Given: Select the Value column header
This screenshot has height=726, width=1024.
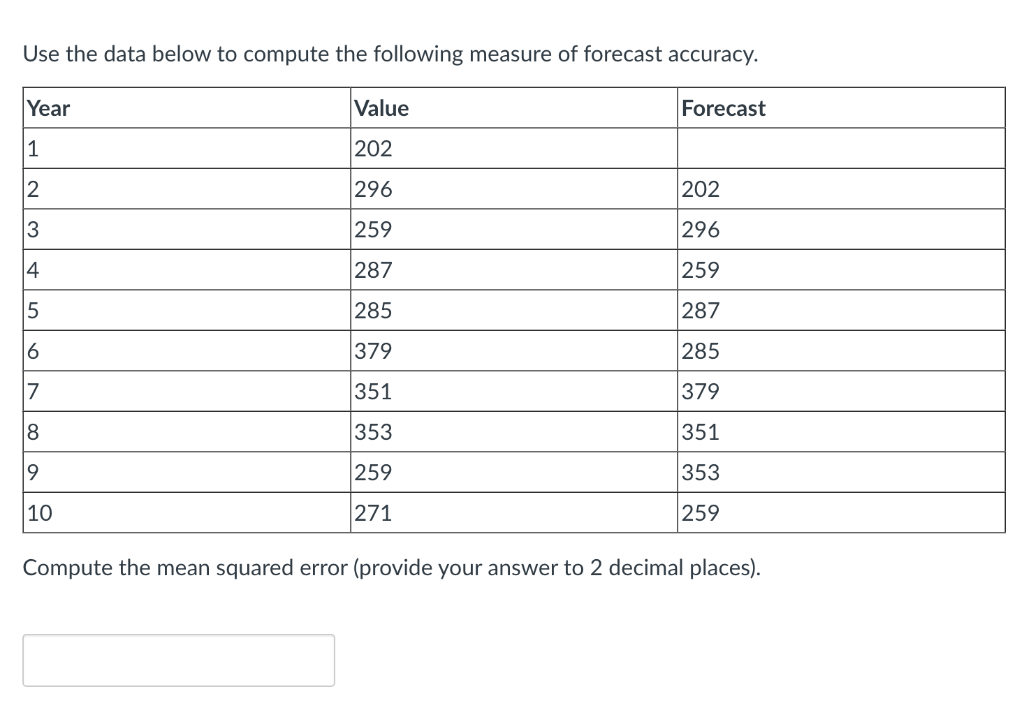Looking at the screenshot, I should (381, 108).
